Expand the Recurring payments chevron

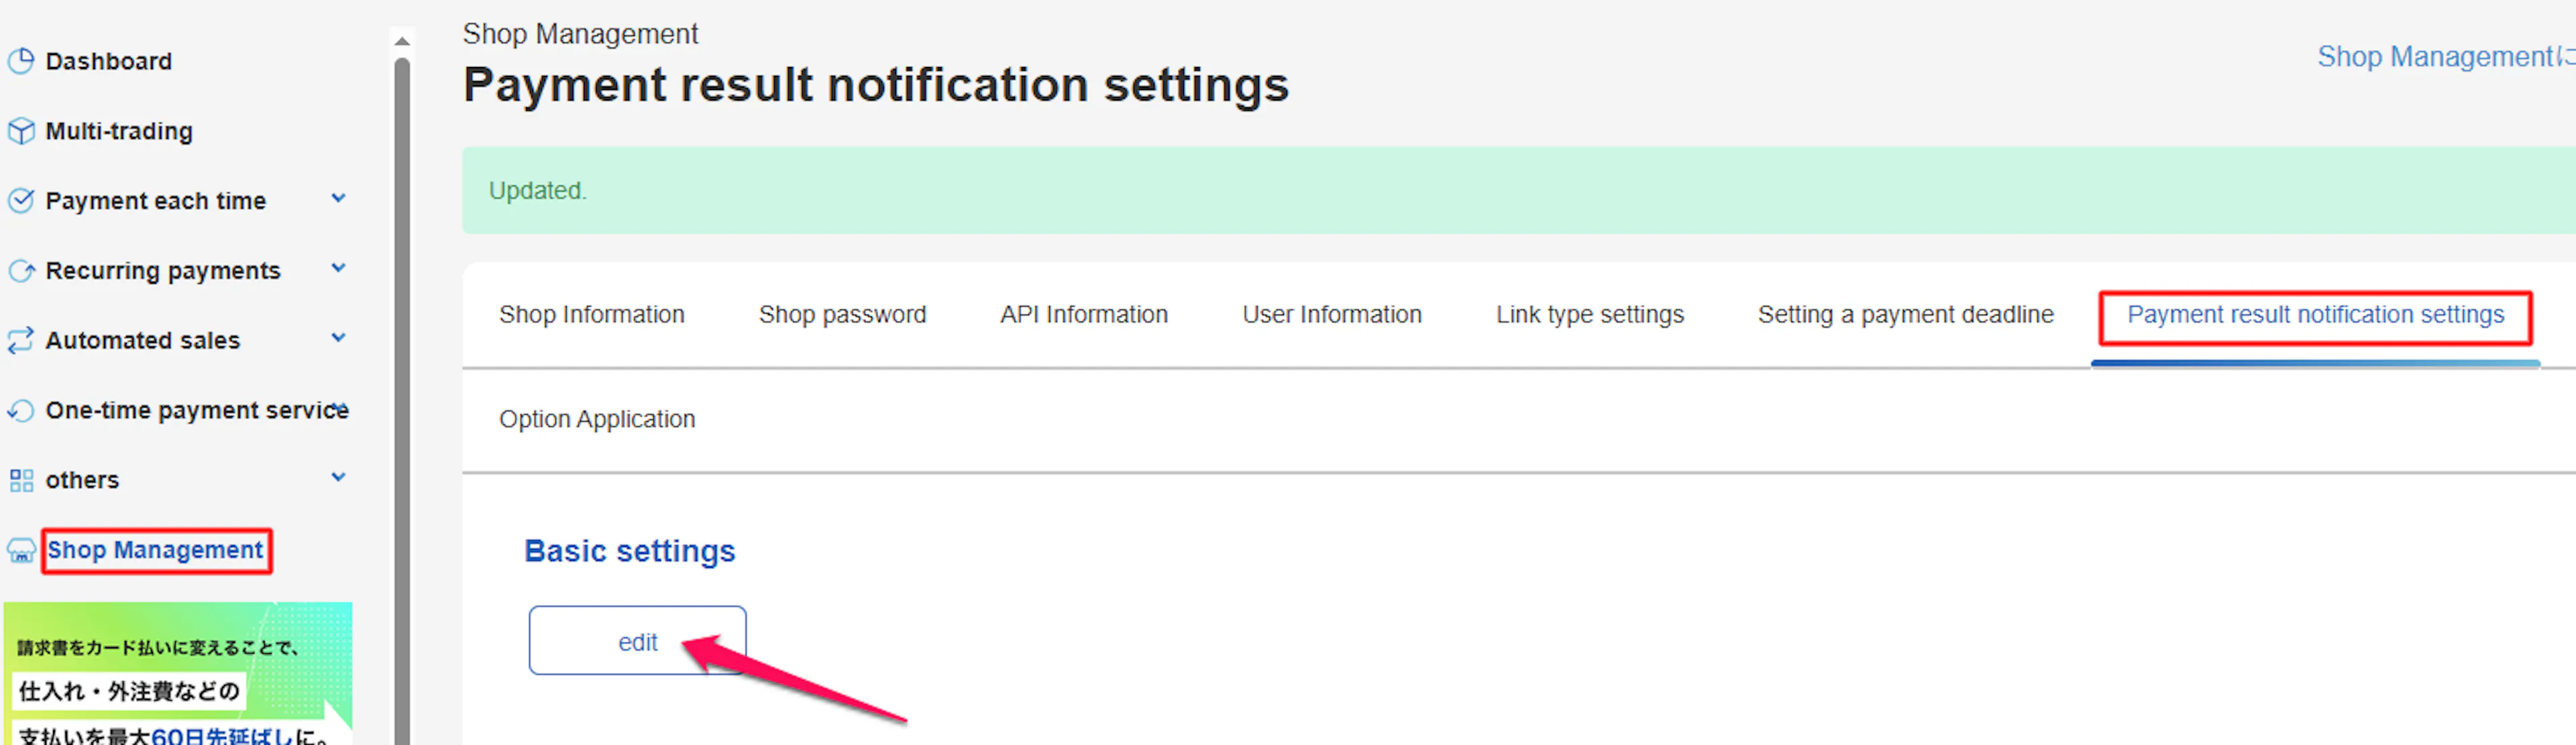pos(339,268)
